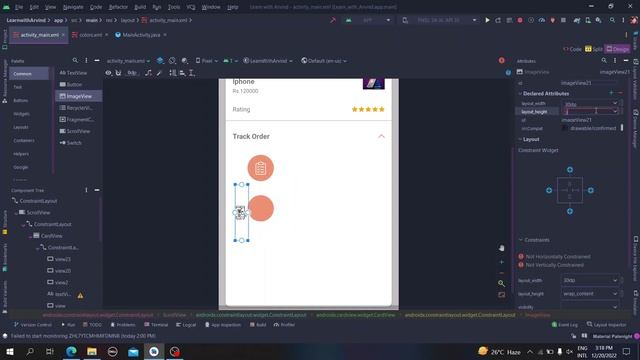
Task: Open the view options eye icon
Action: [x=108, y=73]
